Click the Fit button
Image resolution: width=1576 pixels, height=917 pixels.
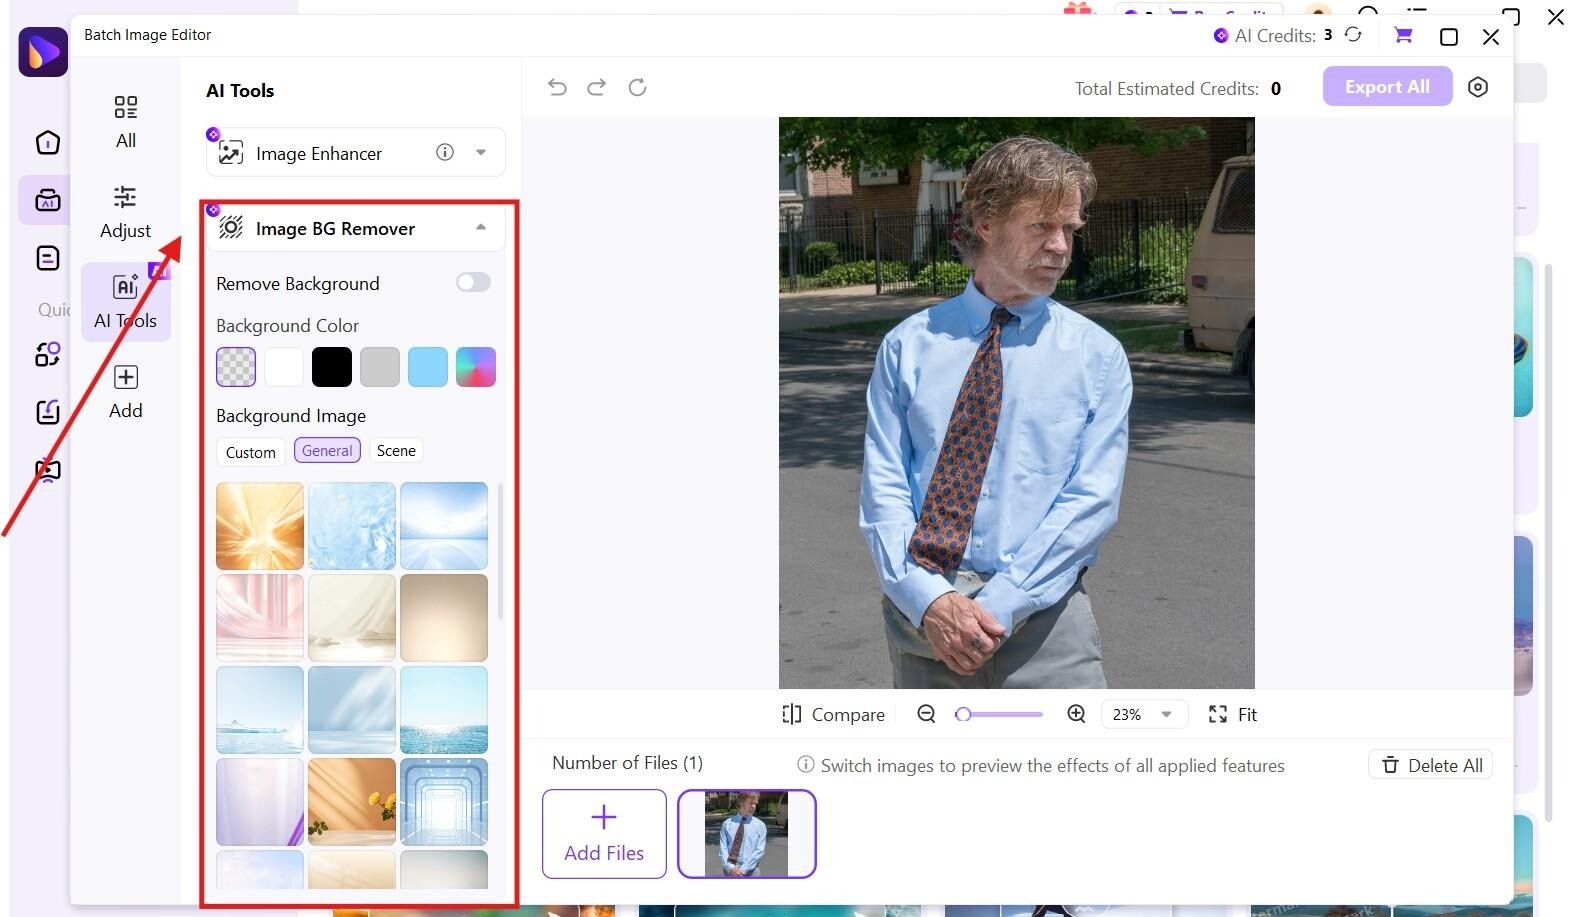click(x=1232, y=714)
